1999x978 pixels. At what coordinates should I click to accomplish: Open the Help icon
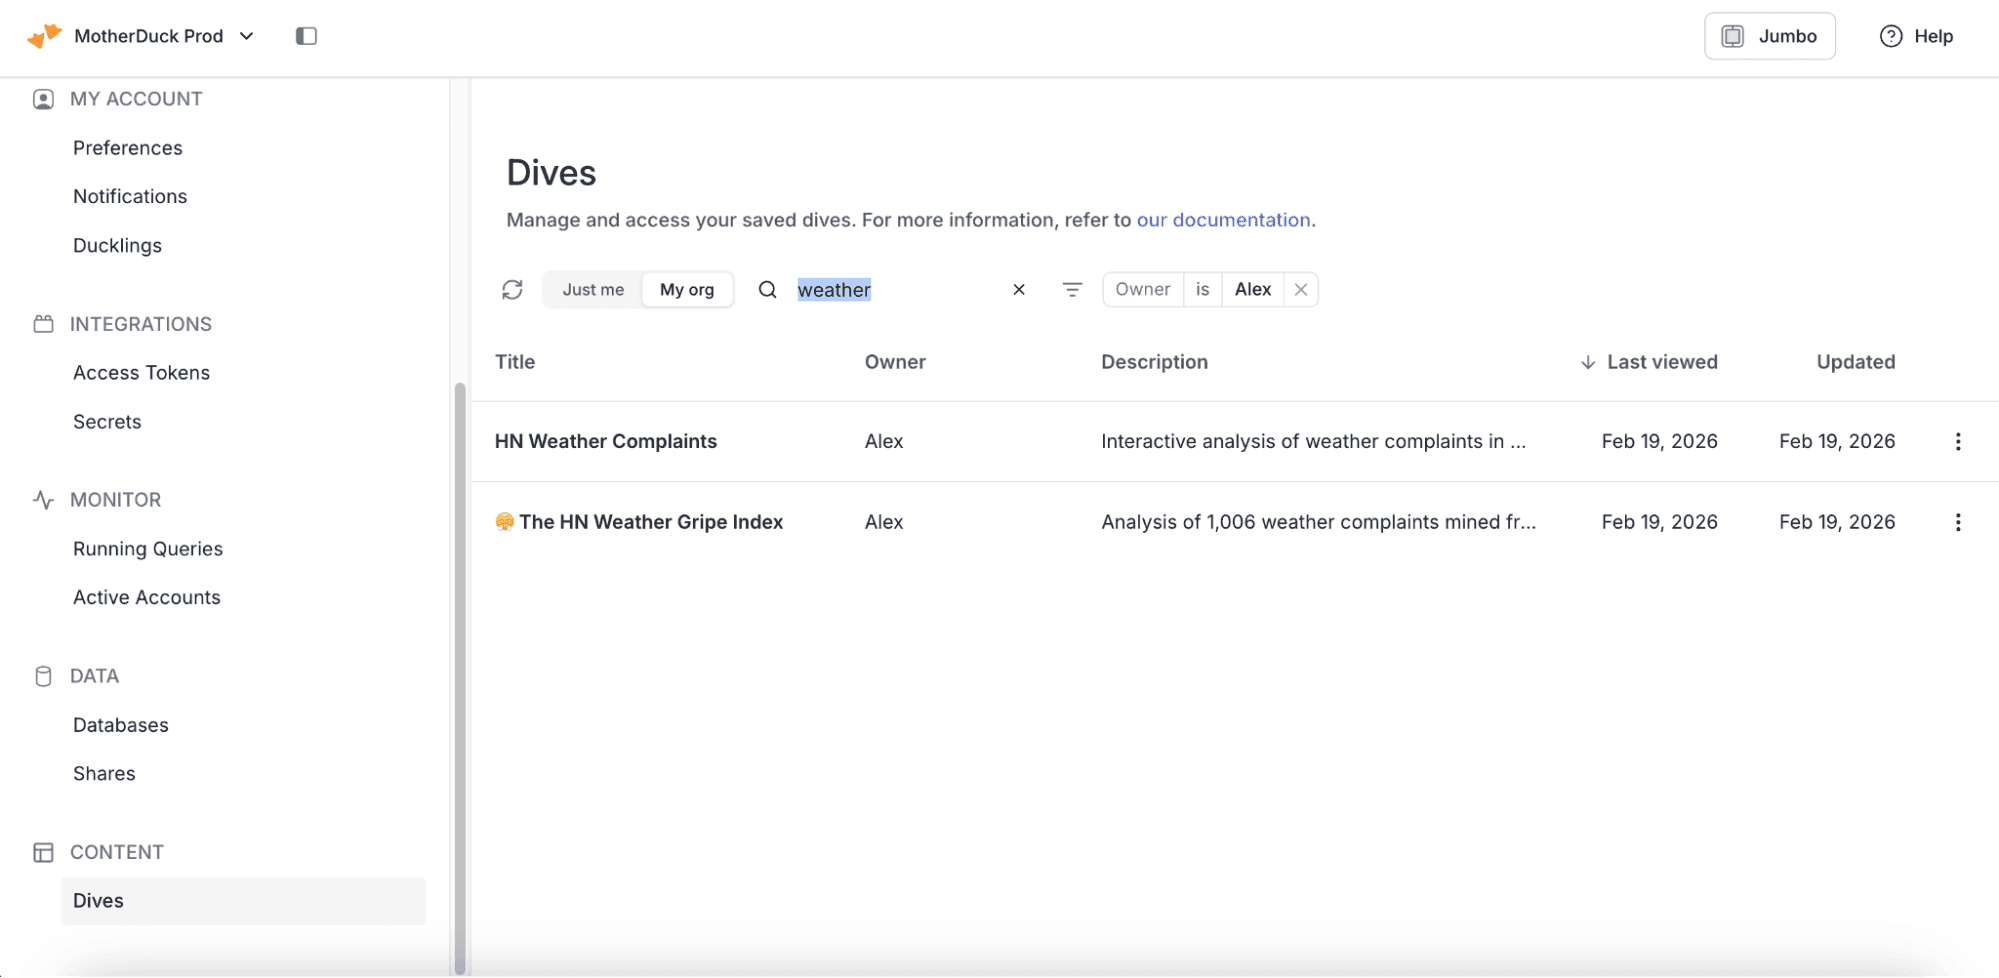click(x=1891, y=35)
